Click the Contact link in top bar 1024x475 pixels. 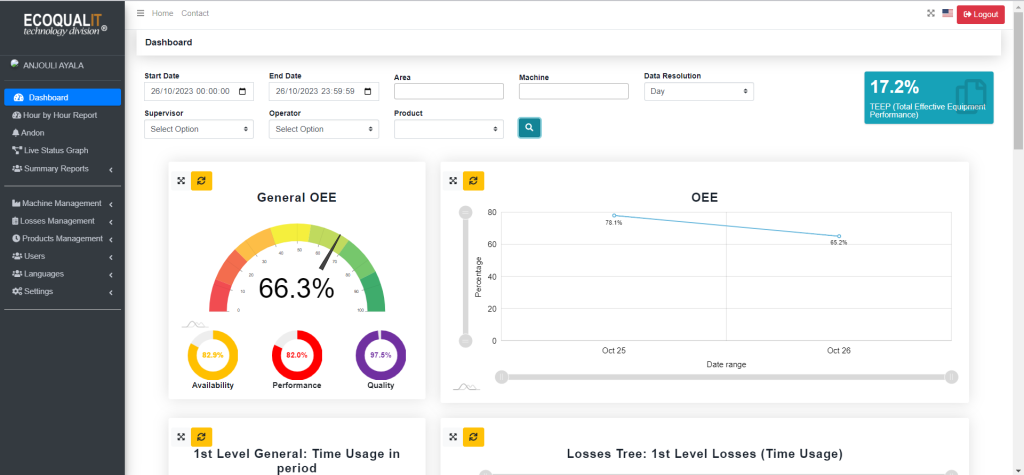click(195, 13)
